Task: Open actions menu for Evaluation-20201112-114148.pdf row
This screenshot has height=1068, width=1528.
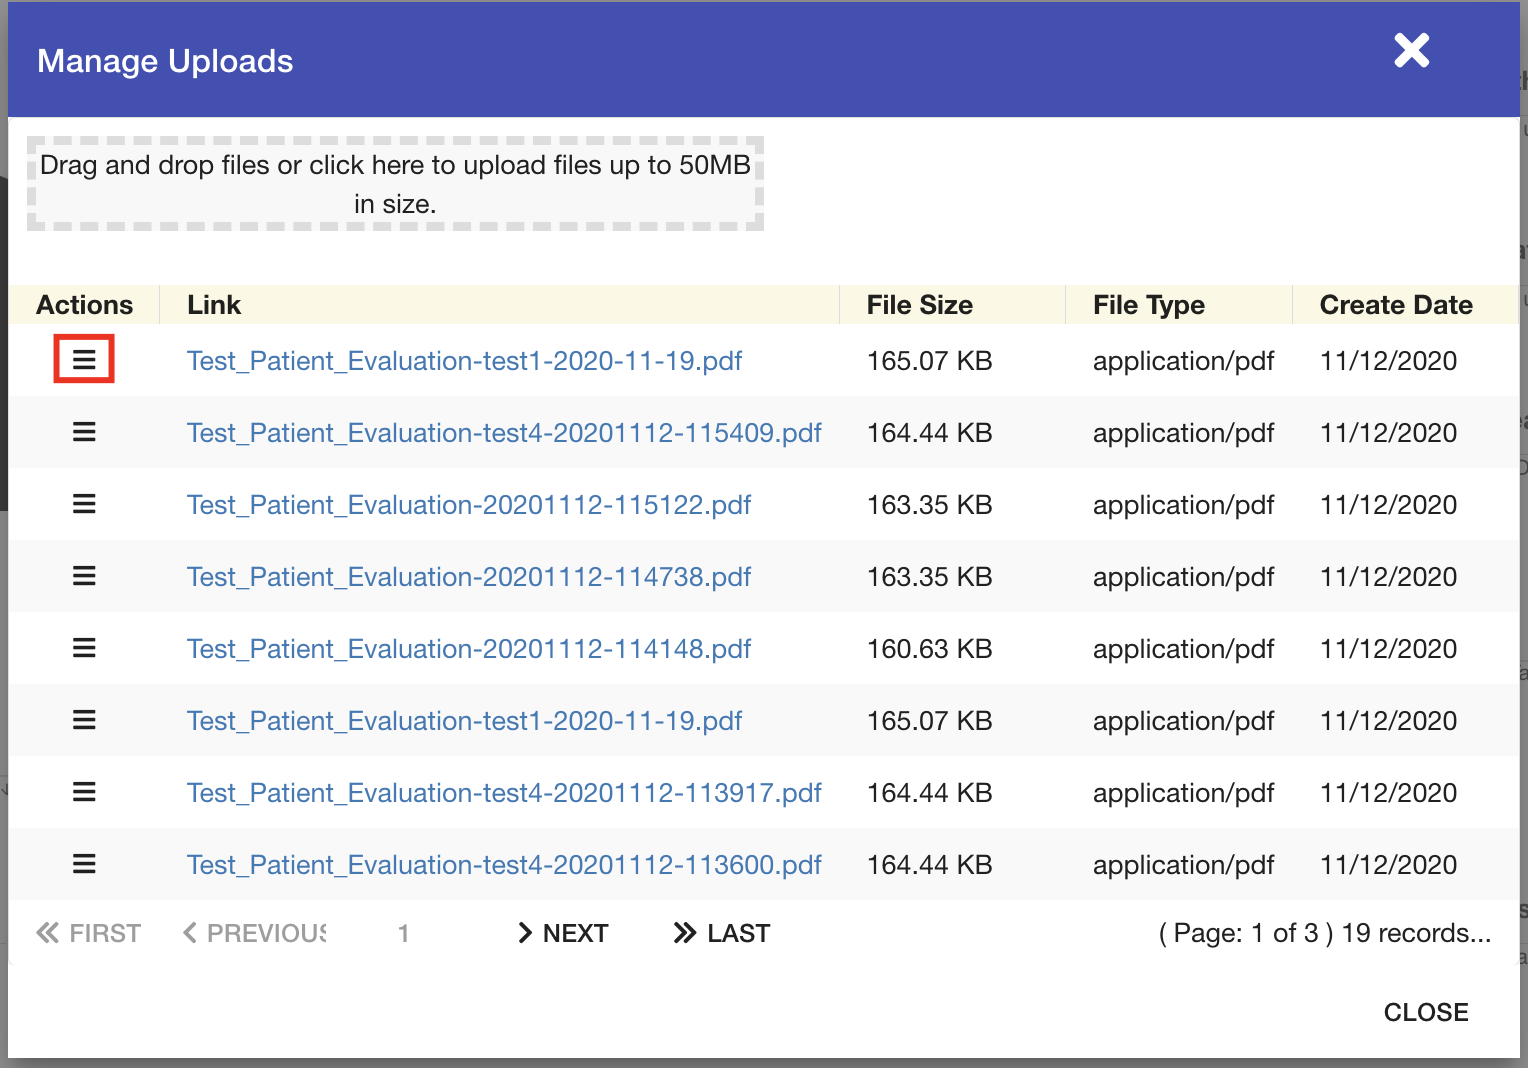Action: 84,648
